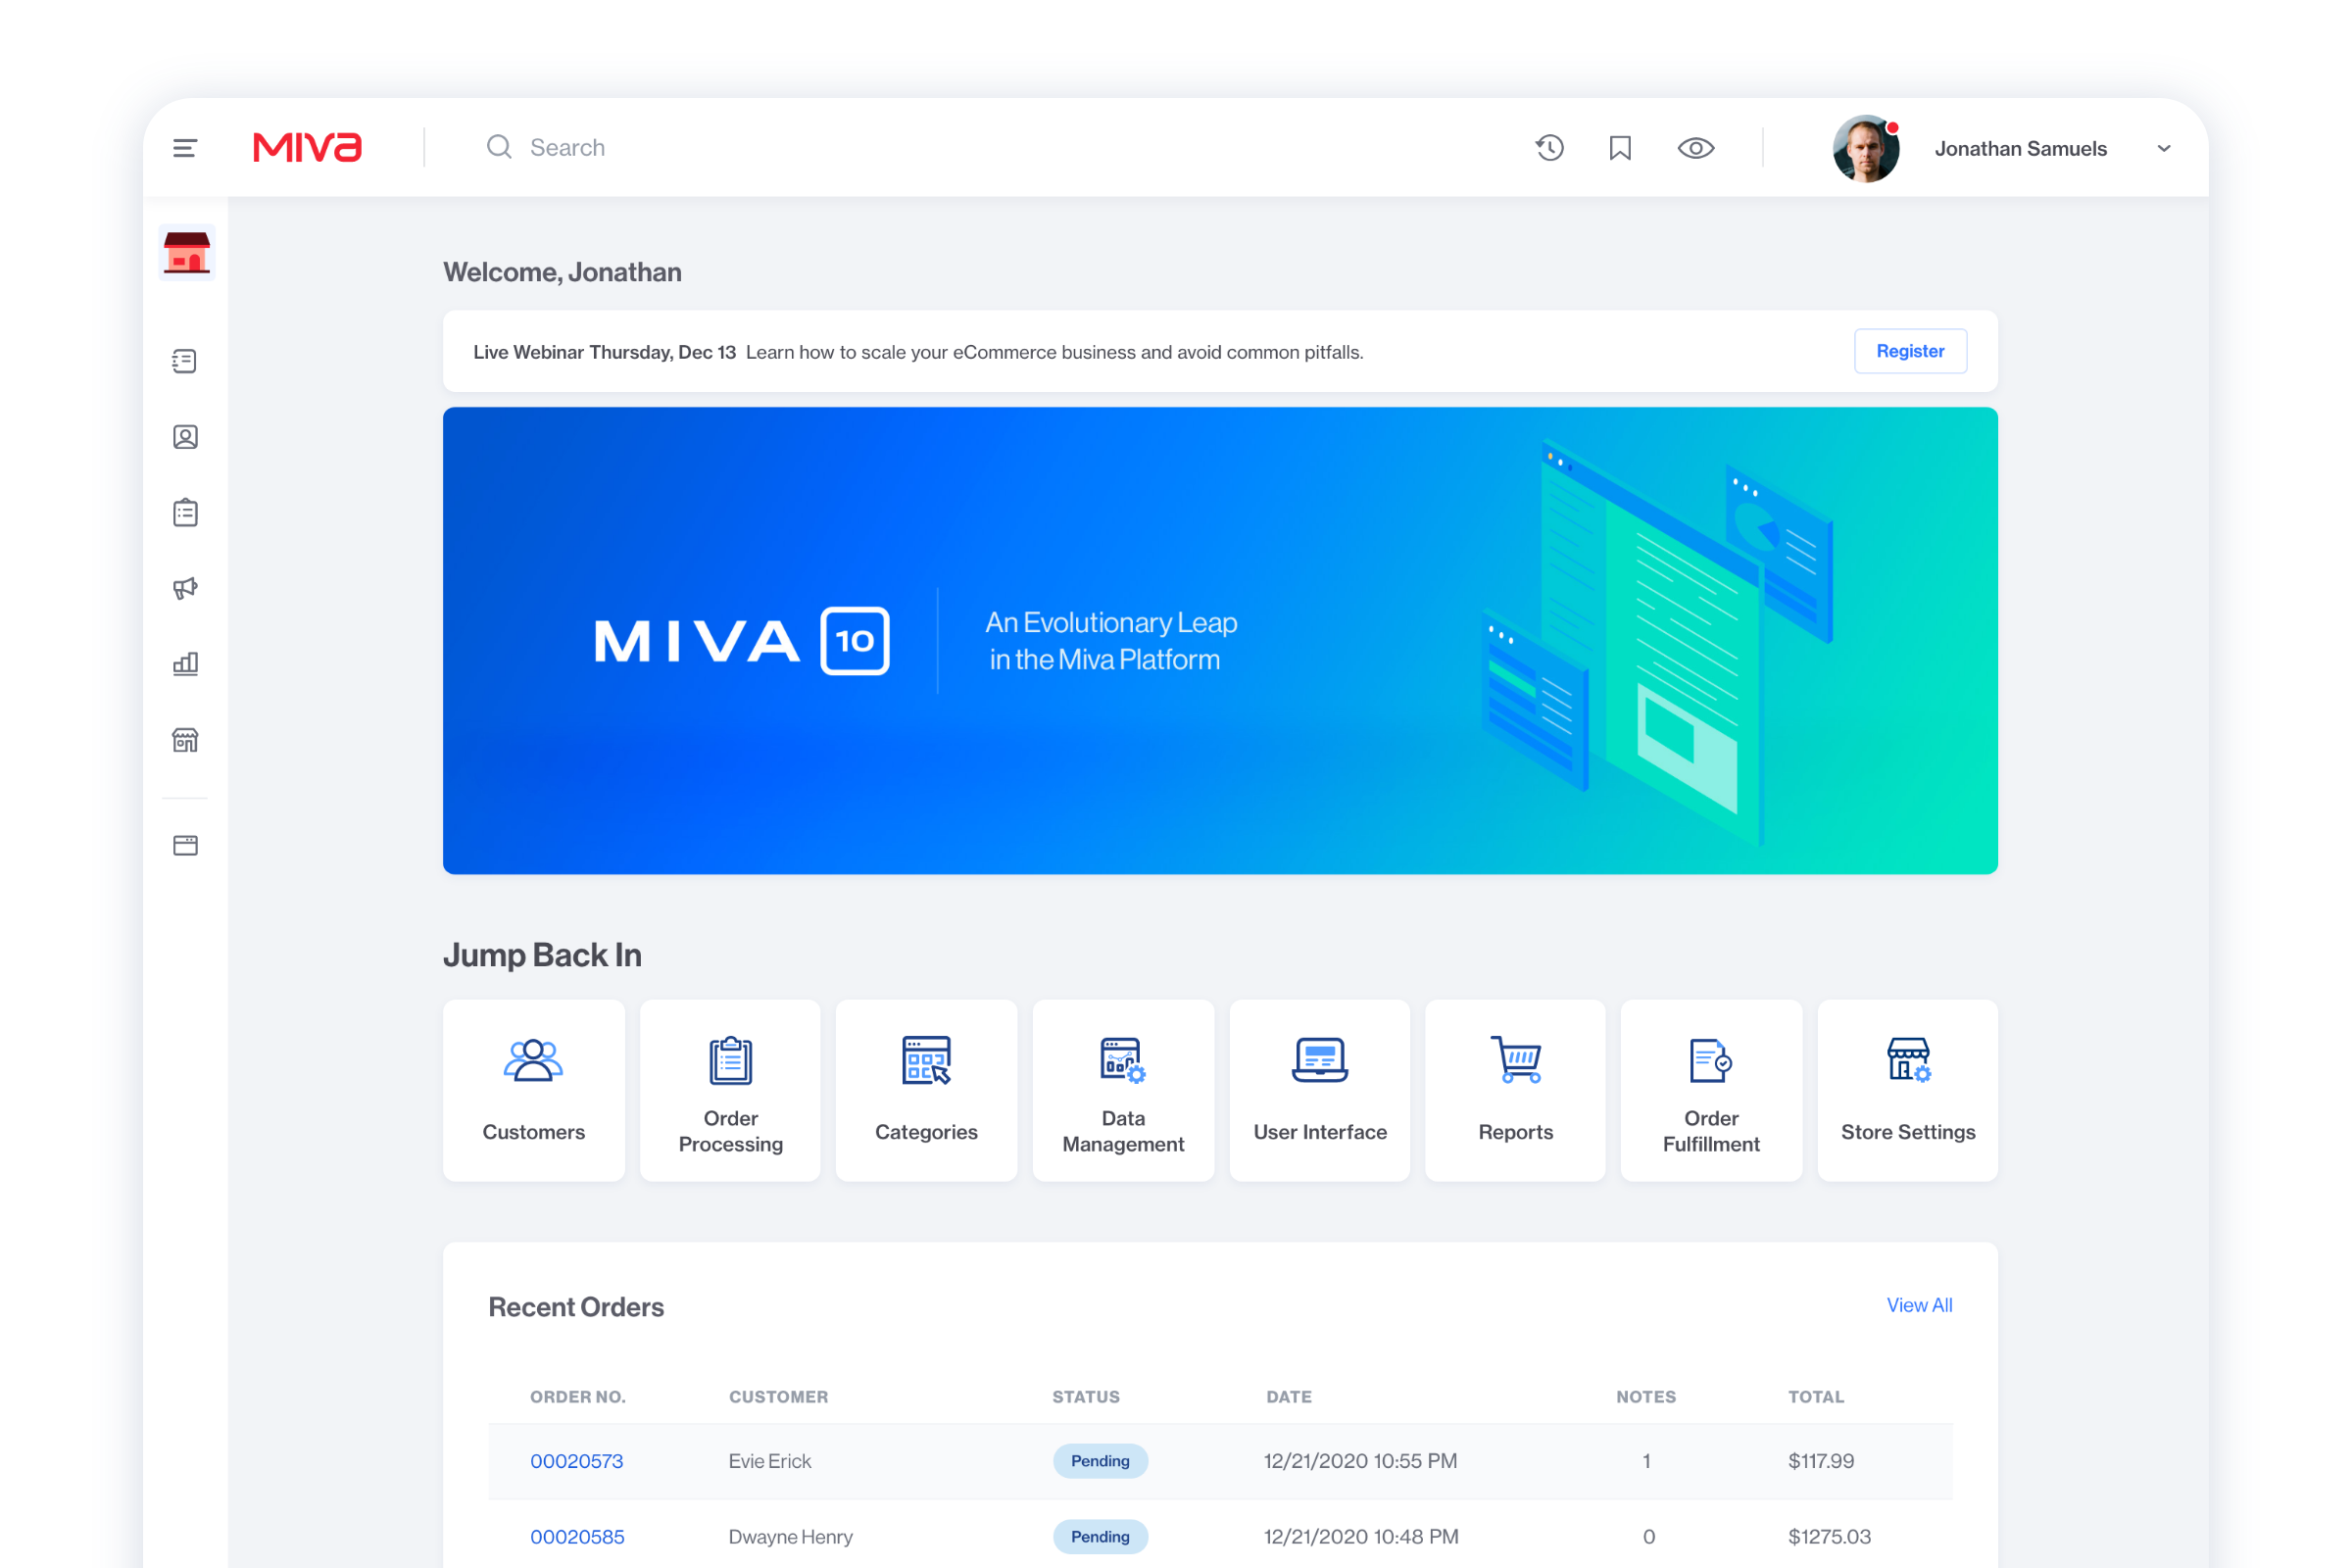Click the history clock icon in top bar
This screenshot has width=2352, height=1568.
coord(1549,147)
